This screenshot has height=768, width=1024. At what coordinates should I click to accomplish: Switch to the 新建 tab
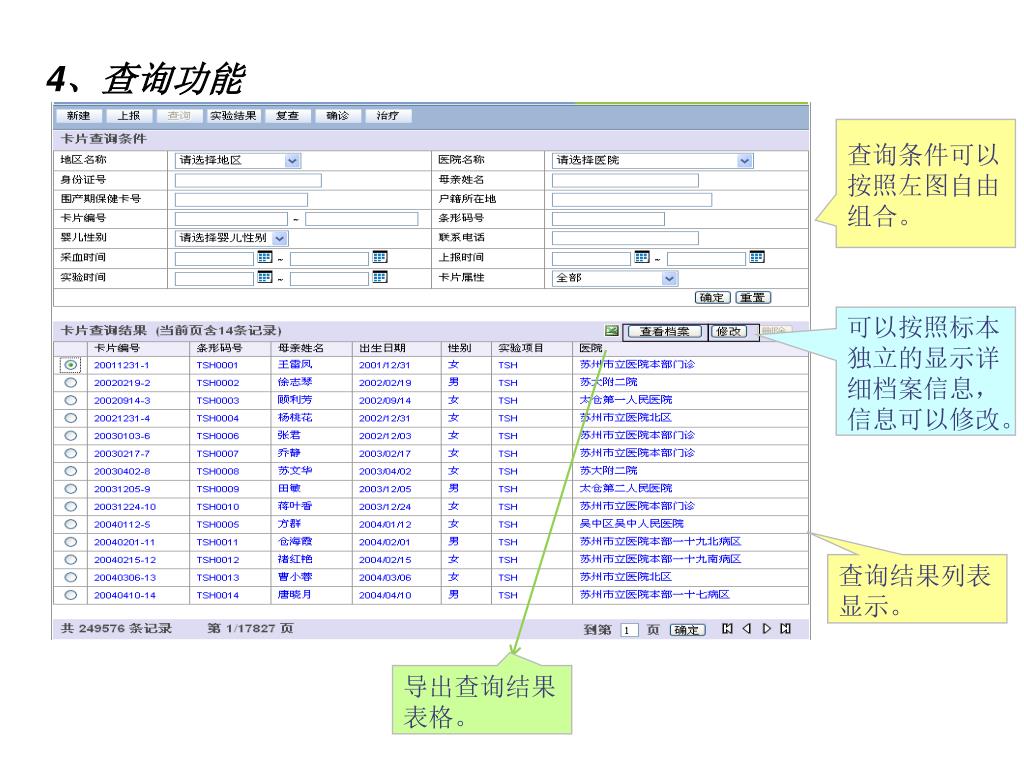point(78,116)
